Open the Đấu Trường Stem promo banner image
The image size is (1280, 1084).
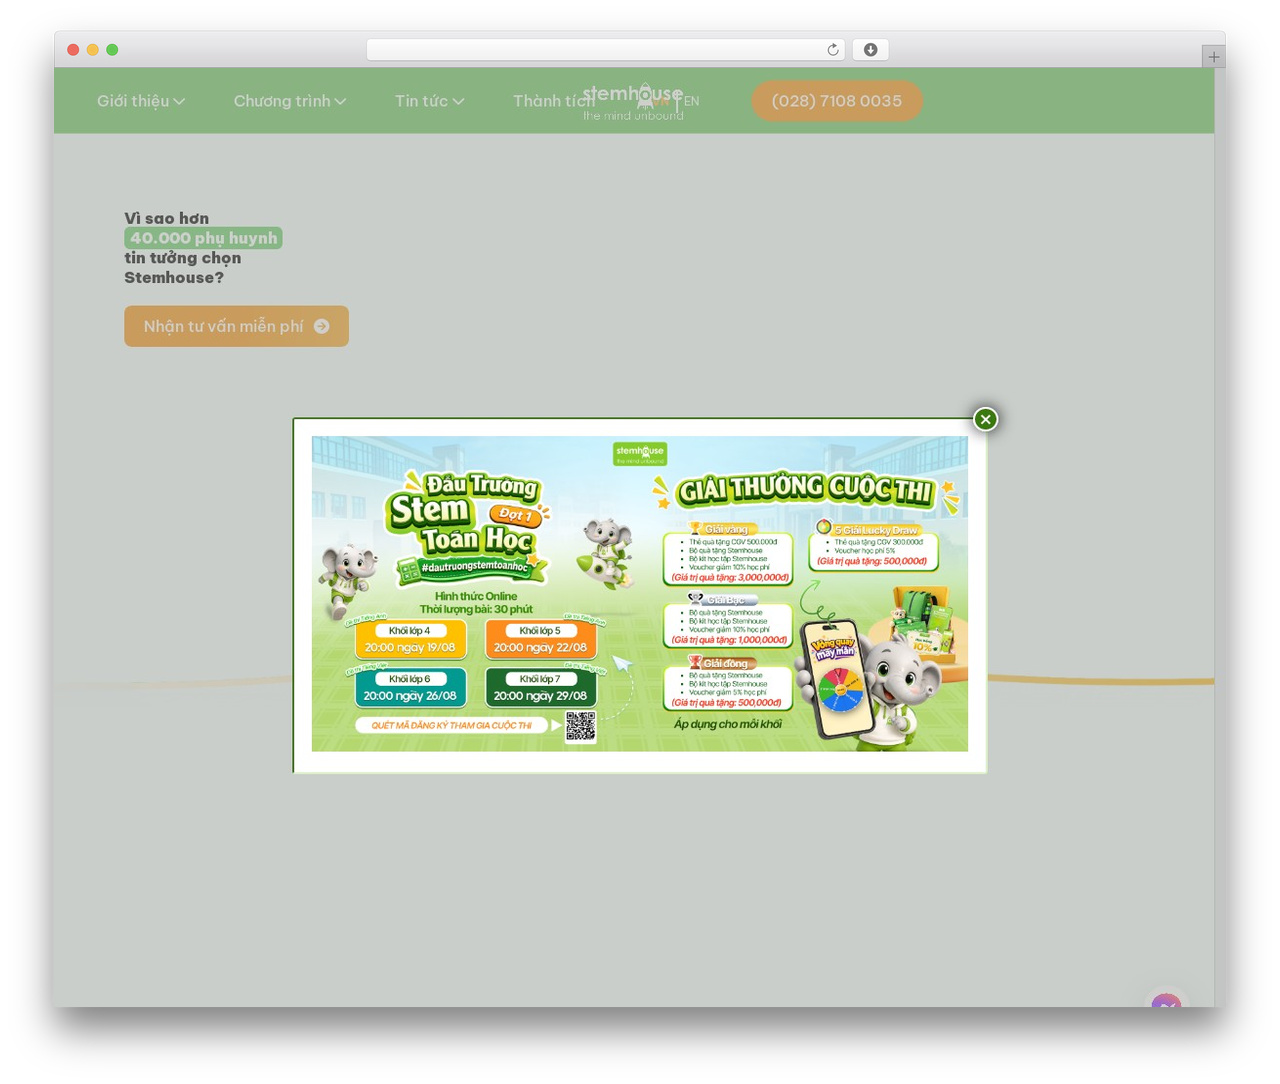coord(640,594)
